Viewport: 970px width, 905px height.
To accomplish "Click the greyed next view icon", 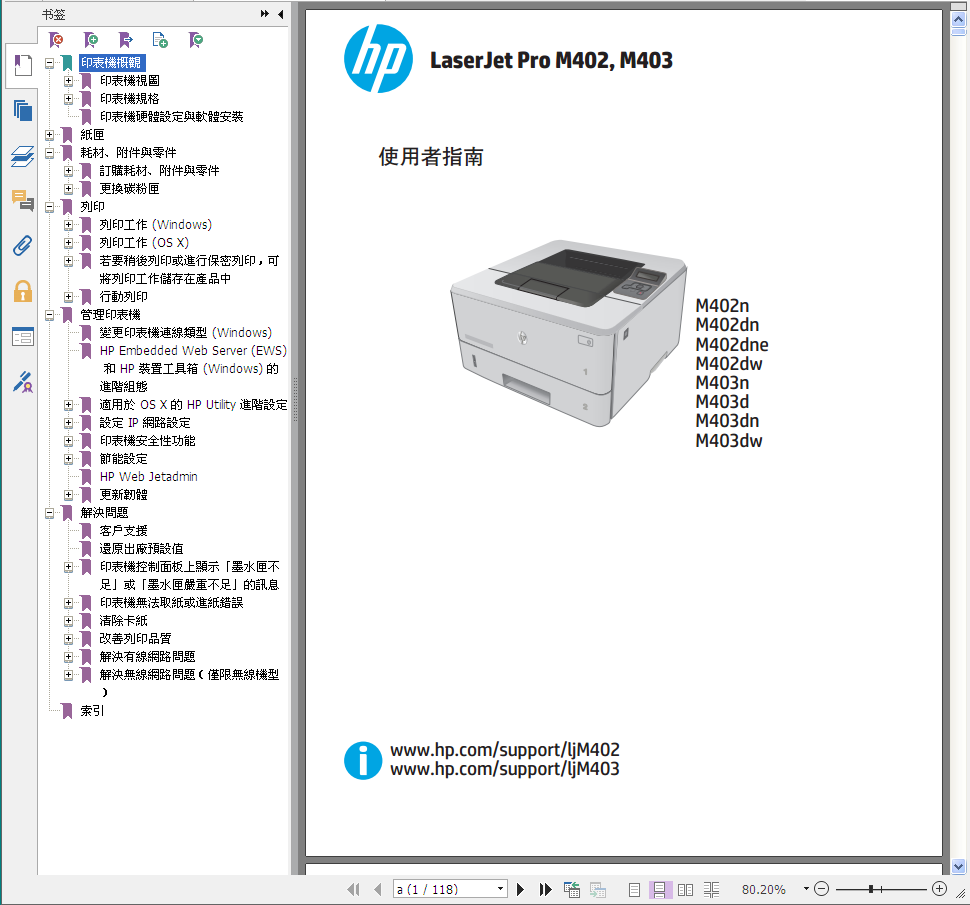I will click(x=598, y=890).
